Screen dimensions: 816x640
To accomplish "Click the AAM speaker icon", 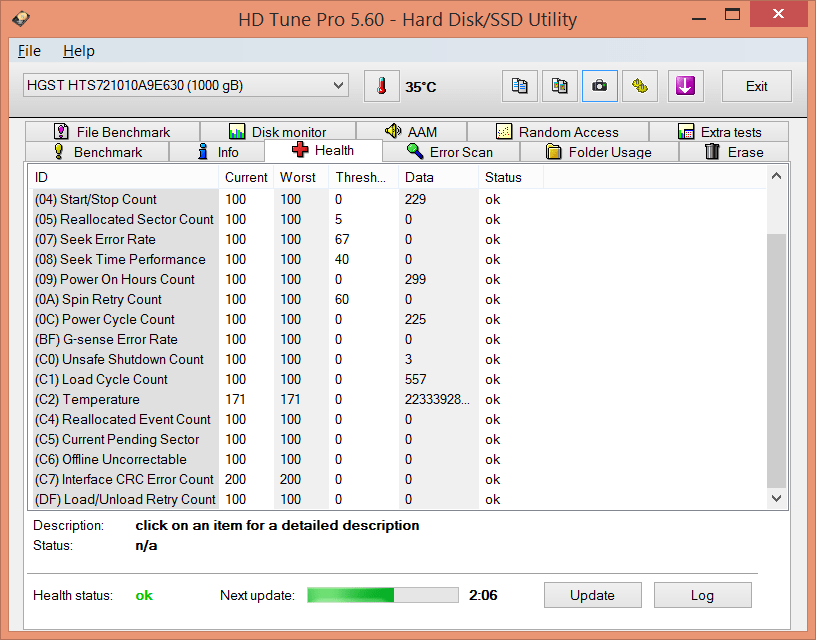I will [x=393, y=131].
